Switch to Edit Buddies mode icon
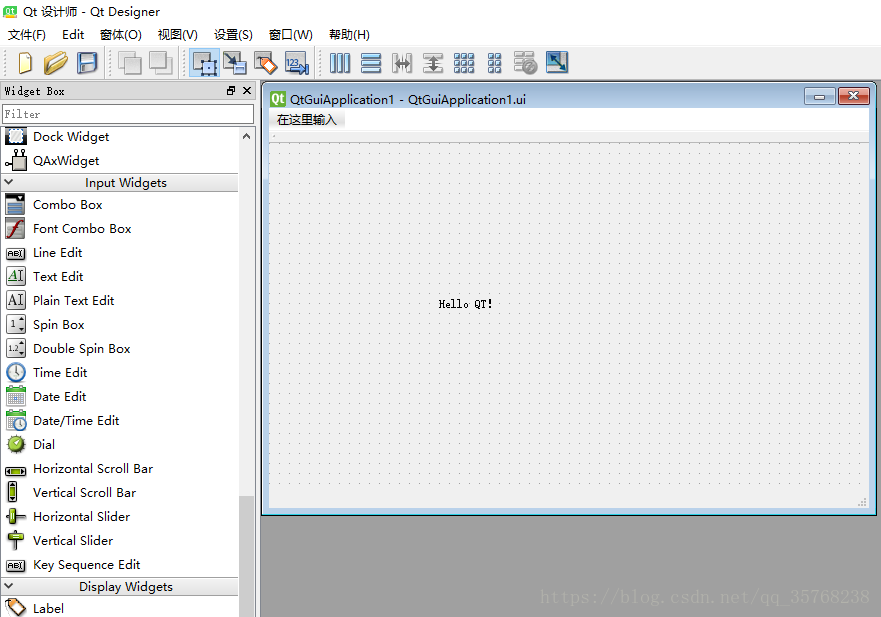 pyautogui.click(x=266, y=63)
